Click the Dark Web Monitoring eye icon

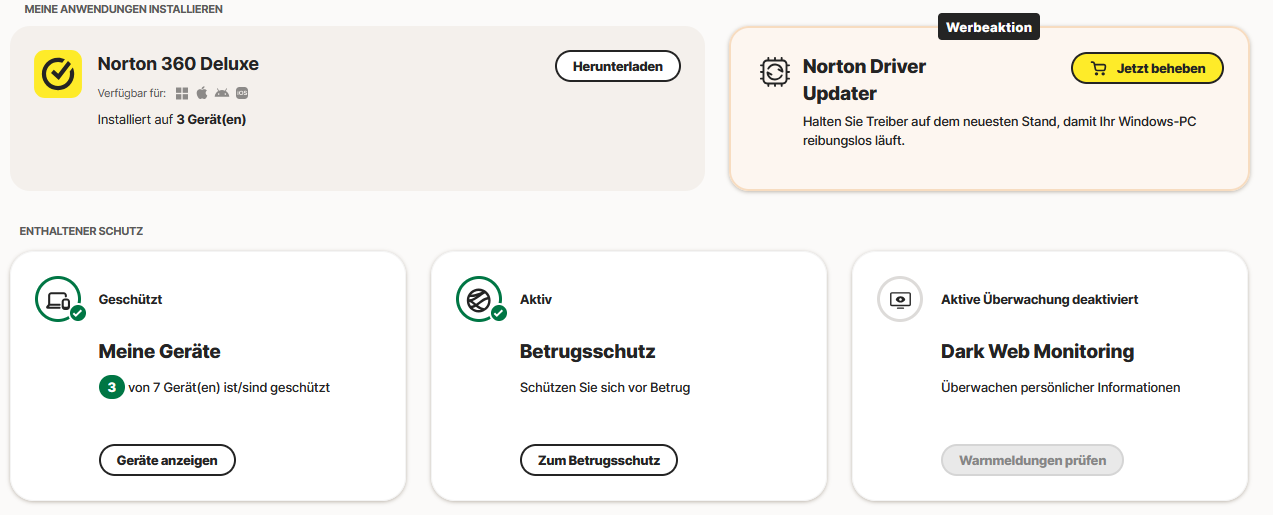pos(900,299)
